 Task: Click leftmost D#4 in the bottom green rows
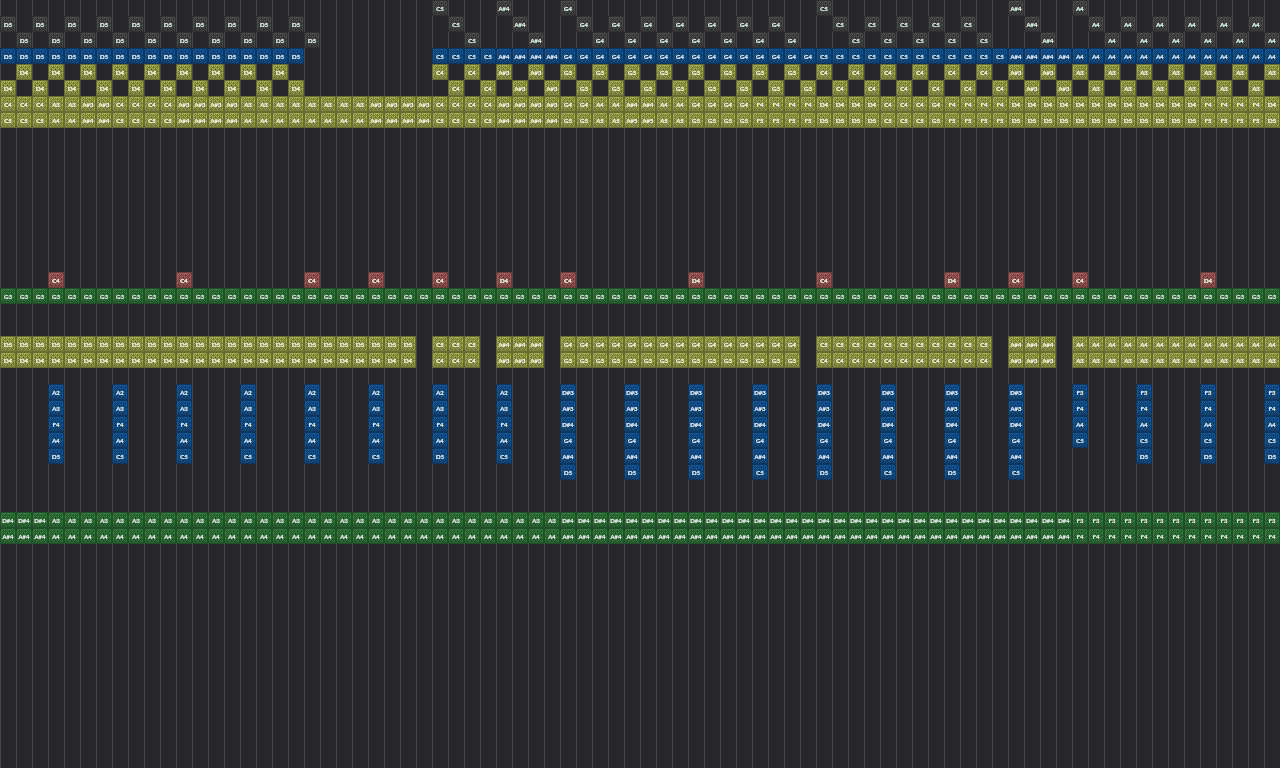tap(8, 520)
